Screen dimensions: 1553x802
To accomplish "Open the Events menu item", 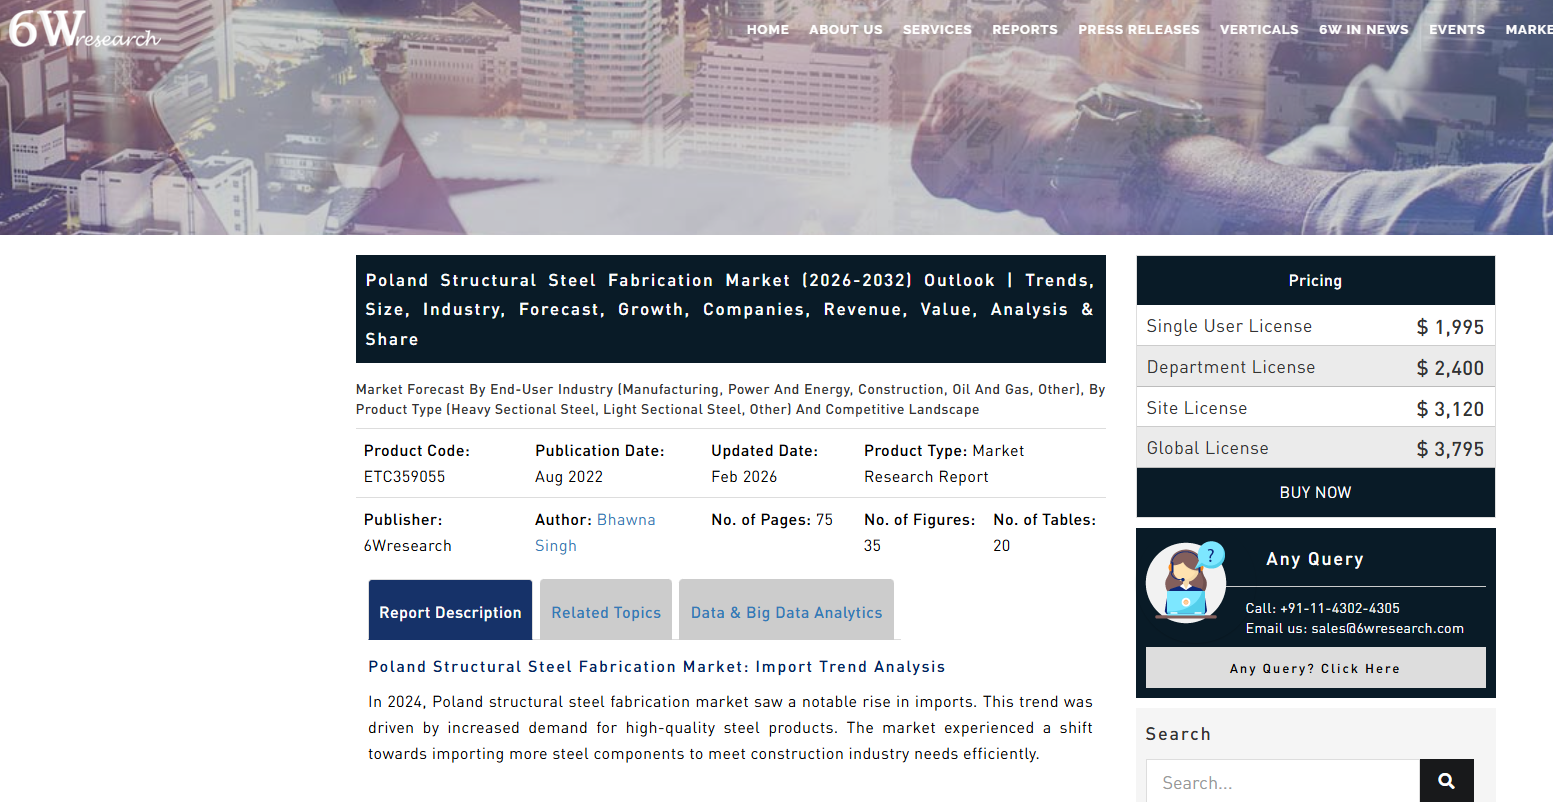I will pos(1456,30).
